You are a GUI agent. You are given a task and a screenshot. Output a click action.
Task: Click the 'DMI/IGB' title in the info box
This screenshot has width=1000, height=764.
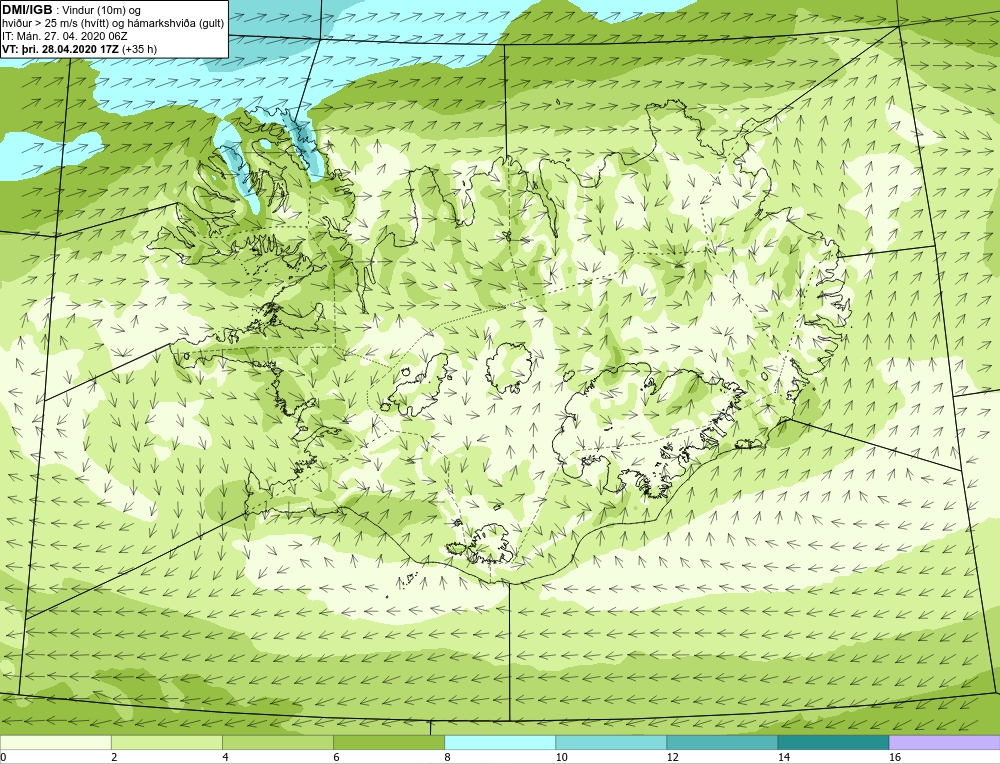click(27, 10)
